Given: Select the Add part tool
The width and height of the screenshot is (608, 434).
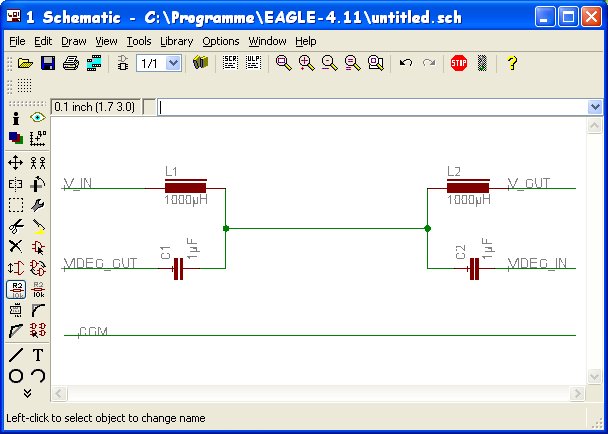Looking at the screenshot, I should [38, 247].
